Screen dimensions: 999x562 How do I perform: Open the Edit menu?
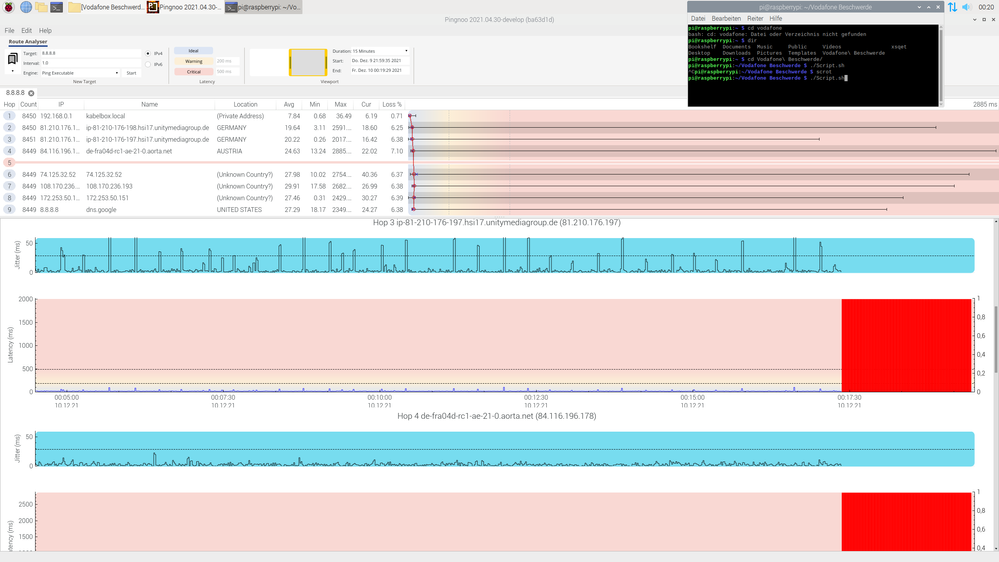click(26, 31)
